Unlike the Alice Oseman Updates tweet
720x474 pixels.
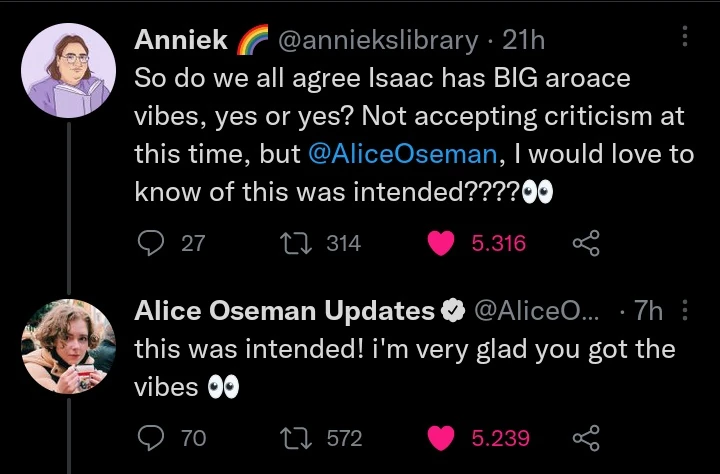445,437
